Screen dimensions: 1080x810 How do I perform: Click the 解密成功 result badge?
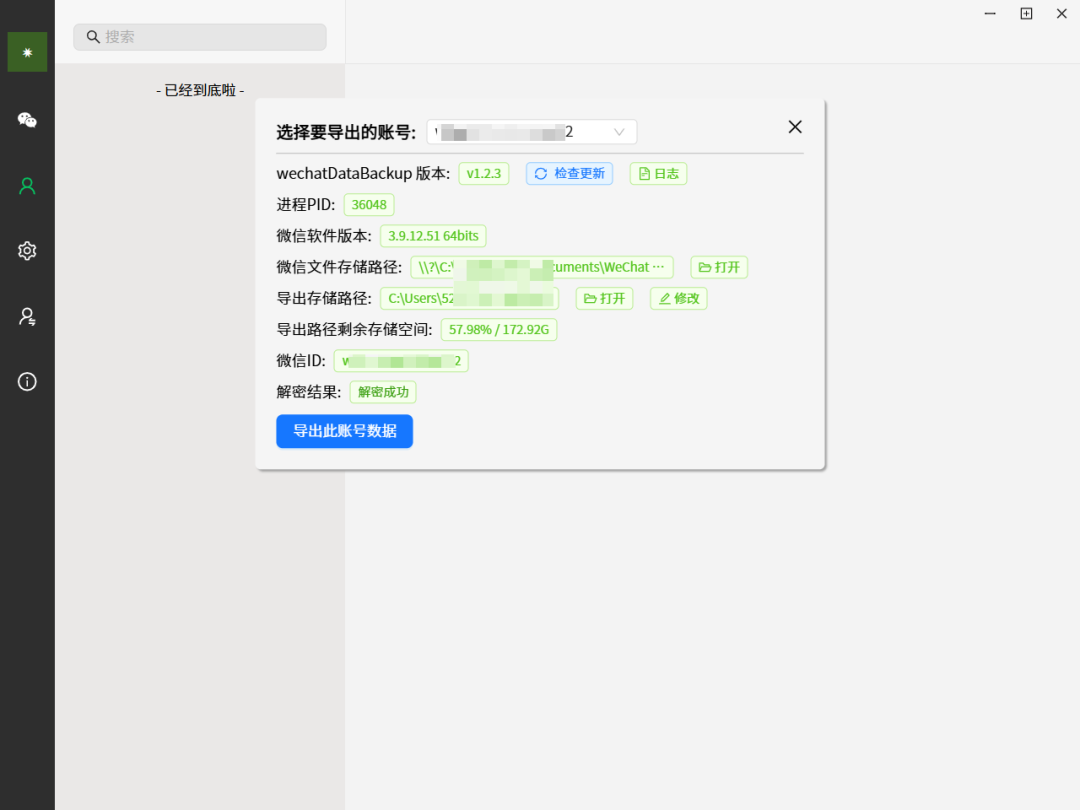click(382, 392)
